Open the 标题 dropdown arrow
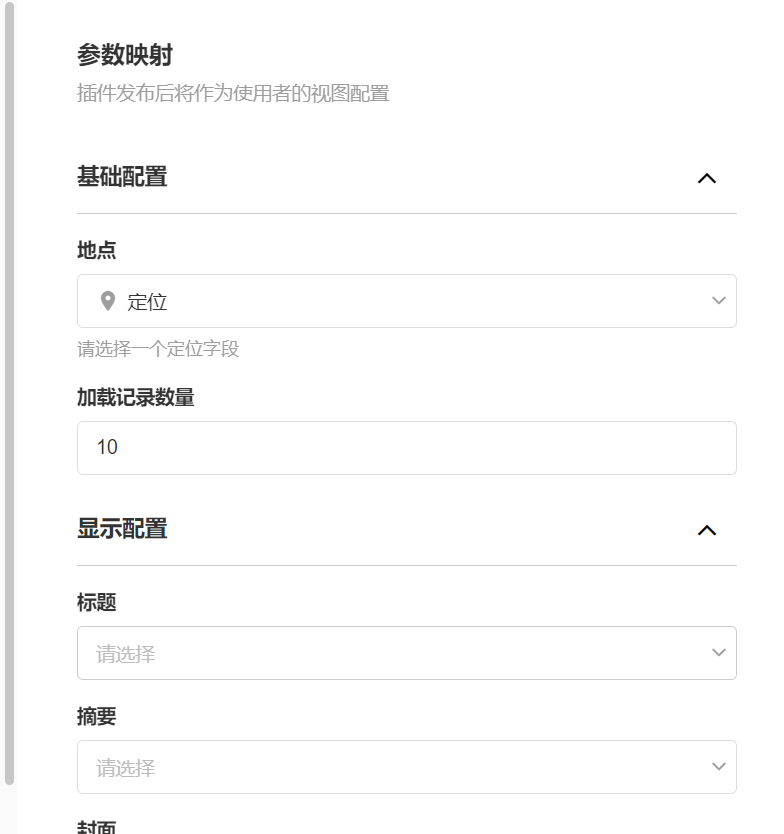Image resolution: width=784 pixels, height=834 pixels. 718,653
